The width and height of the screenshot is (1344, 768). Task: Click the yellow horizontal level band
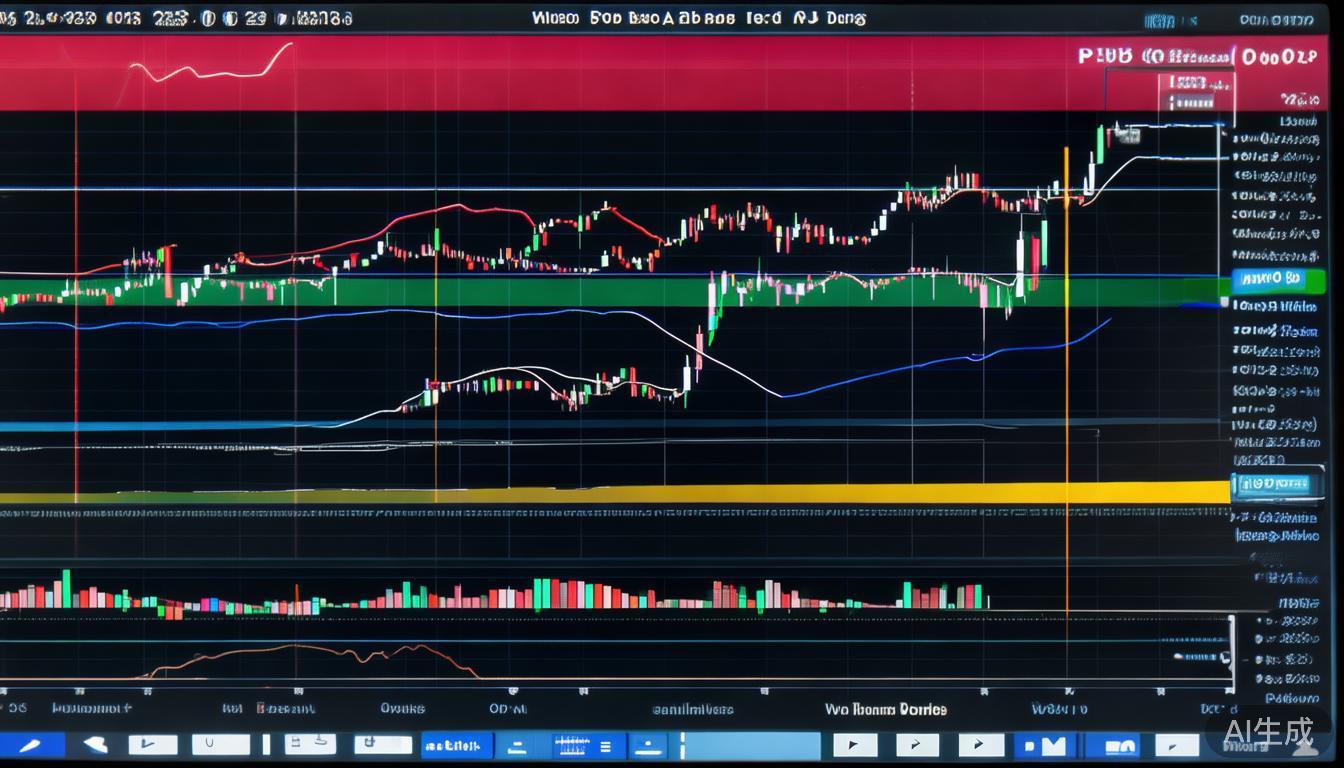(700, 493)
